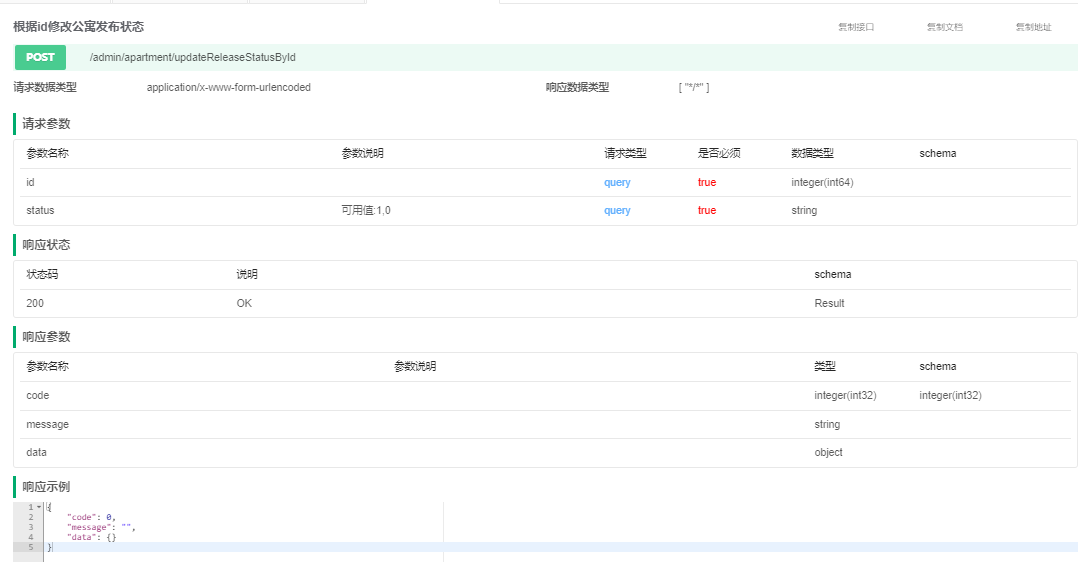The height and width of the screenshot is (579, 1079).
Task: Click the query link for the status parameter
Action: (616, 210)
